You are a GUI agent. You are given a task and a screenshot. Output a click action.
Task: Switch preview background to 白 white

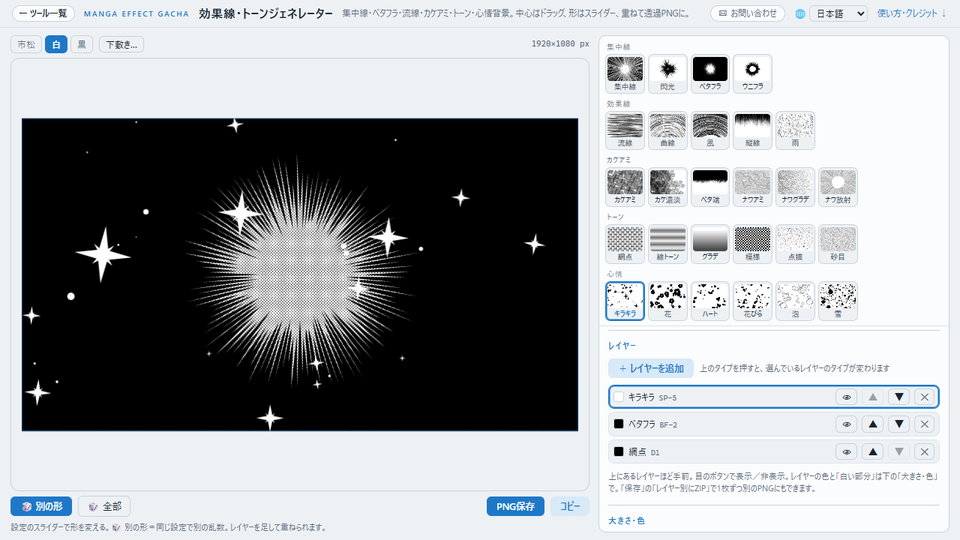point(56,44)
